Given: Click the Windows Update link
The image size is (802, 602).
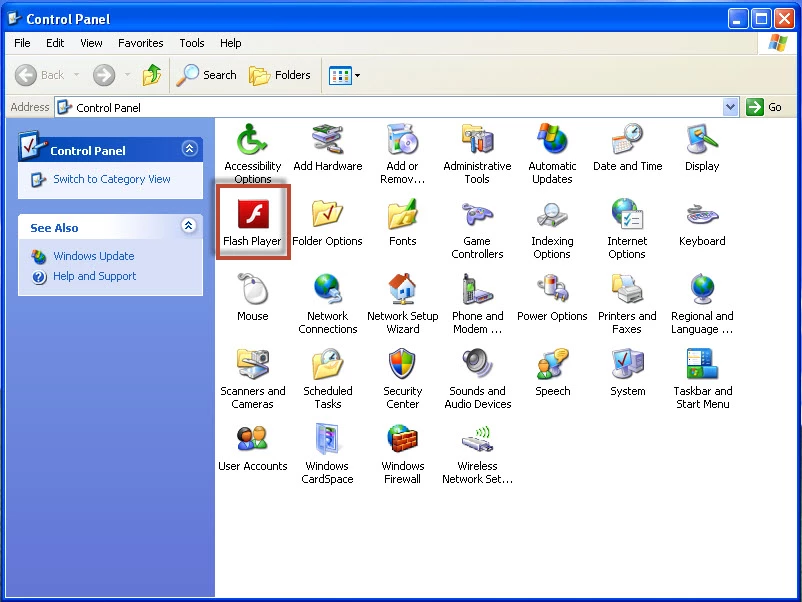Looking at the screenshot, I should (x=94, y=256).
